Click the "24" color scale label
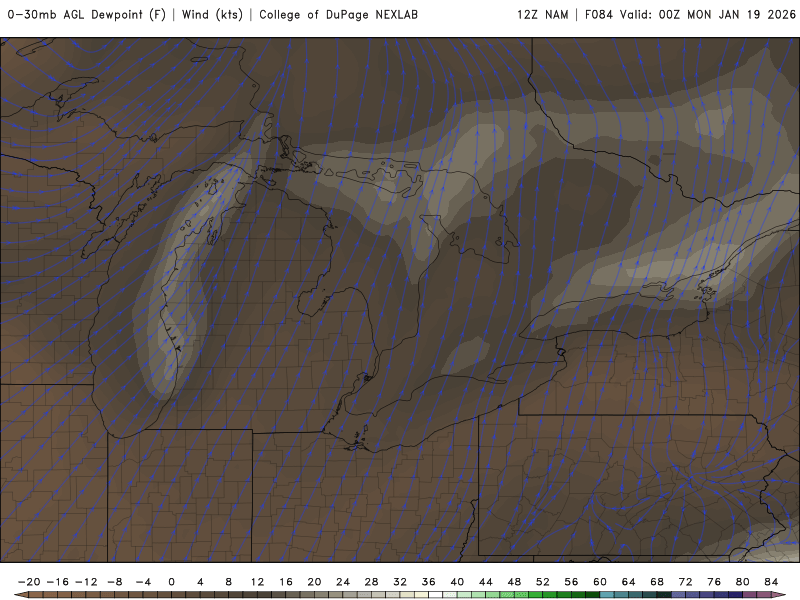This screenshot has height=600, width=800. tap(343, 582)
